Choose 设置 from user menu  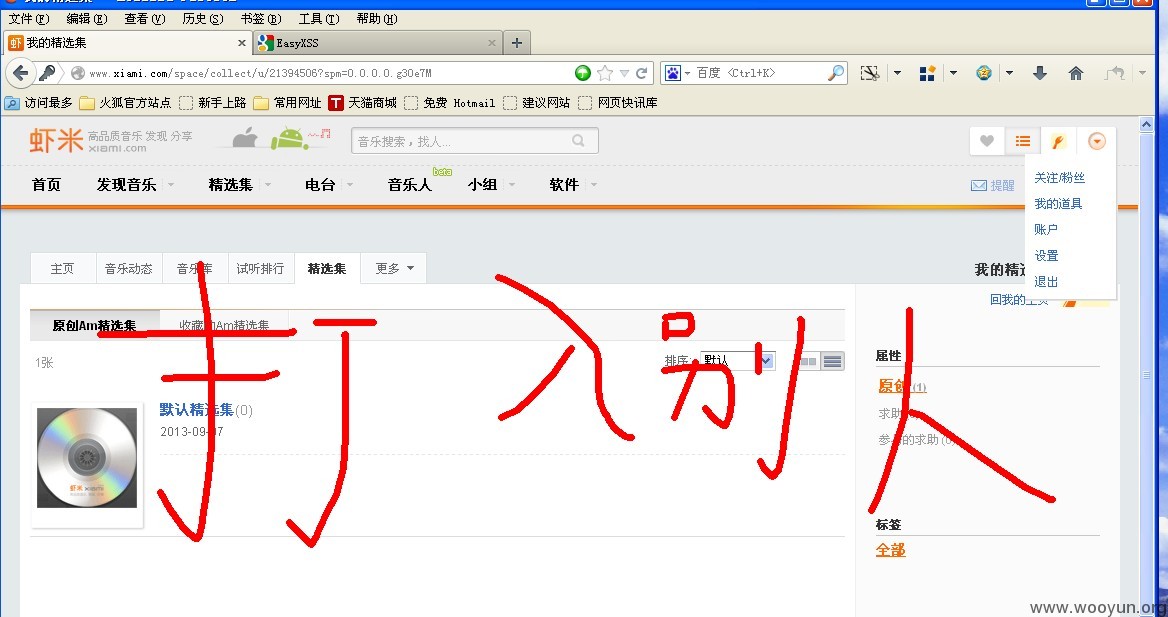click(x=1046, y=256)
